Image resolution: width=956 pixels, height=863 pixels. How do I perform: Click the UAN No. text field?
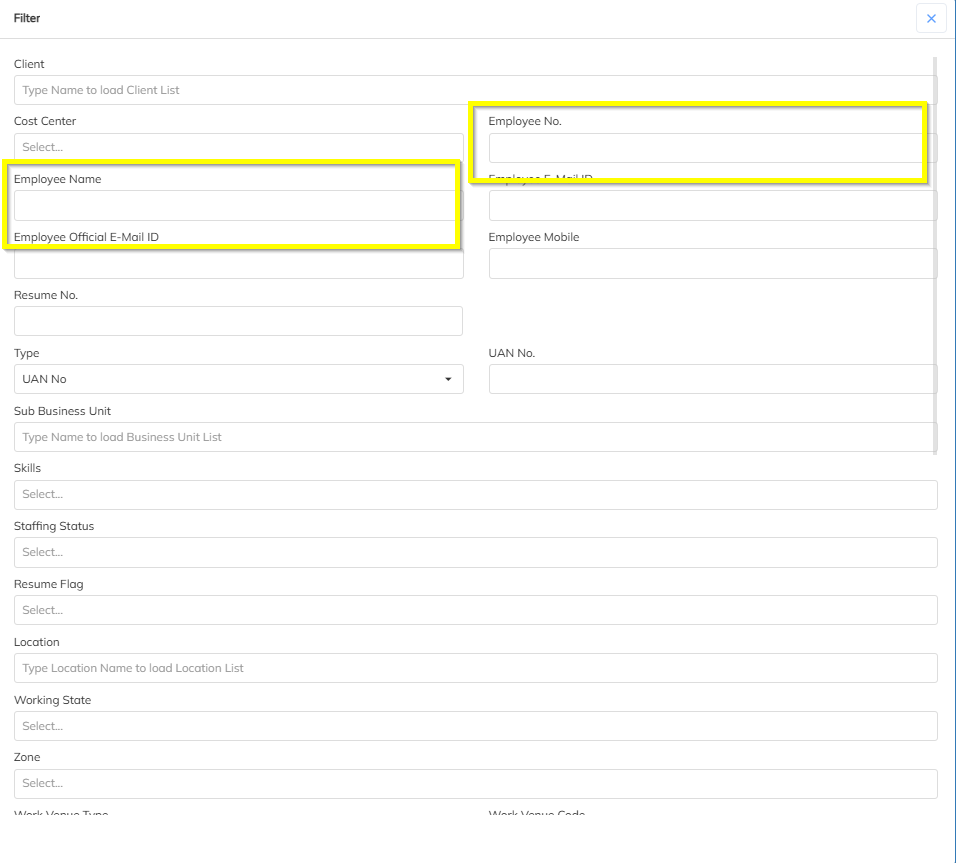[x=712, y=379]
